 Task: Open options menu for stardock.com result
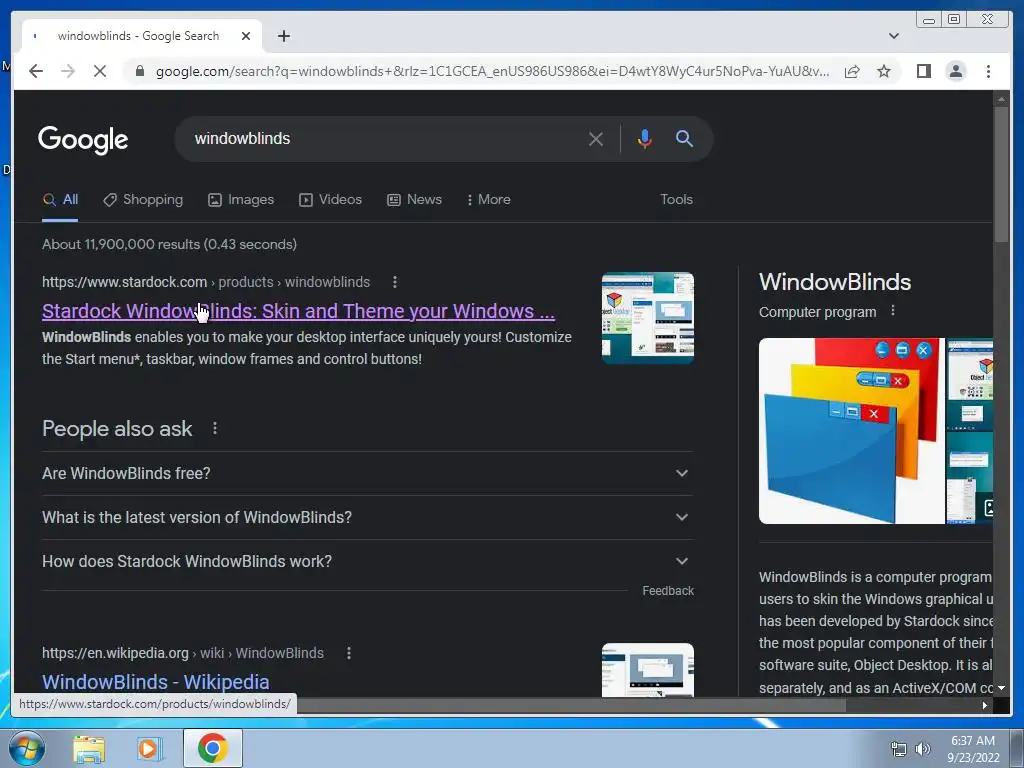[394, 282]
